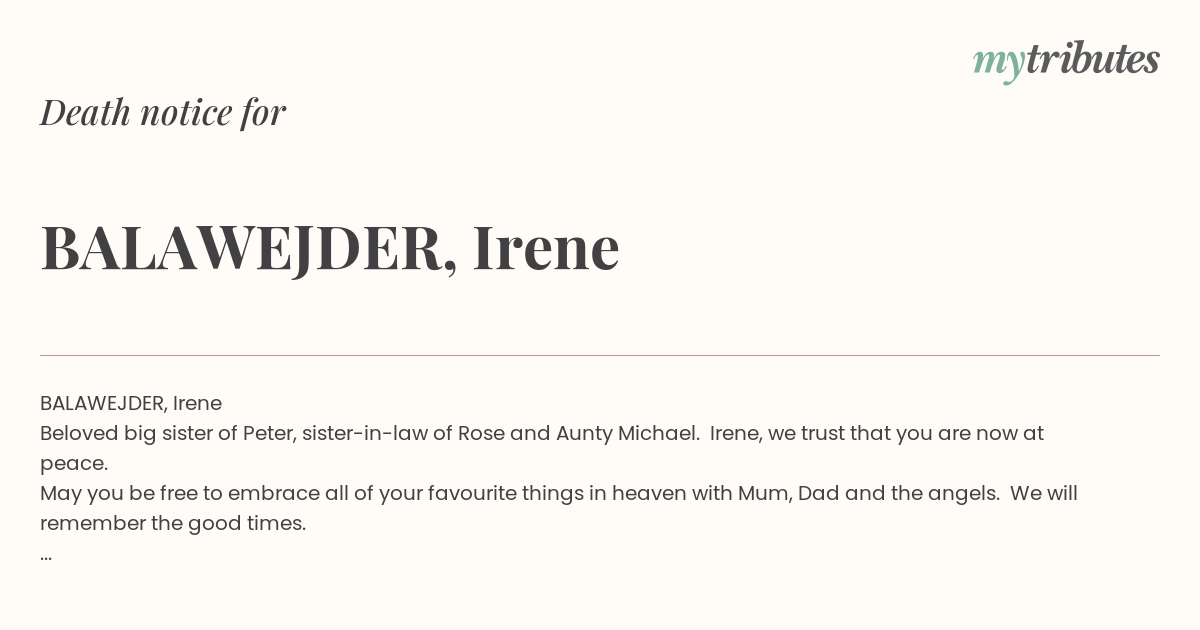Image resolution: width=1200 pixels, height=630 pixels.
Task: Click the horizontal divider line
Action: pos(600,355)
